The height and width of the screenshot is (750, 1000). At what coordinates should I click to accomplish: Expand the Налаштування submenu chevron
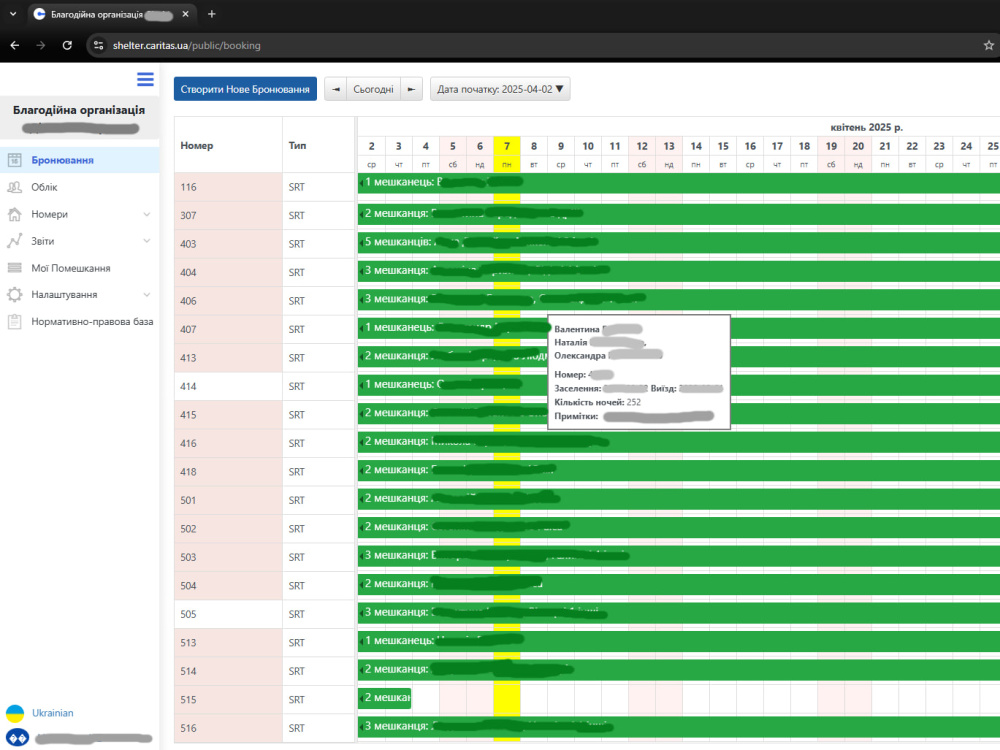(x=147, y=295)
